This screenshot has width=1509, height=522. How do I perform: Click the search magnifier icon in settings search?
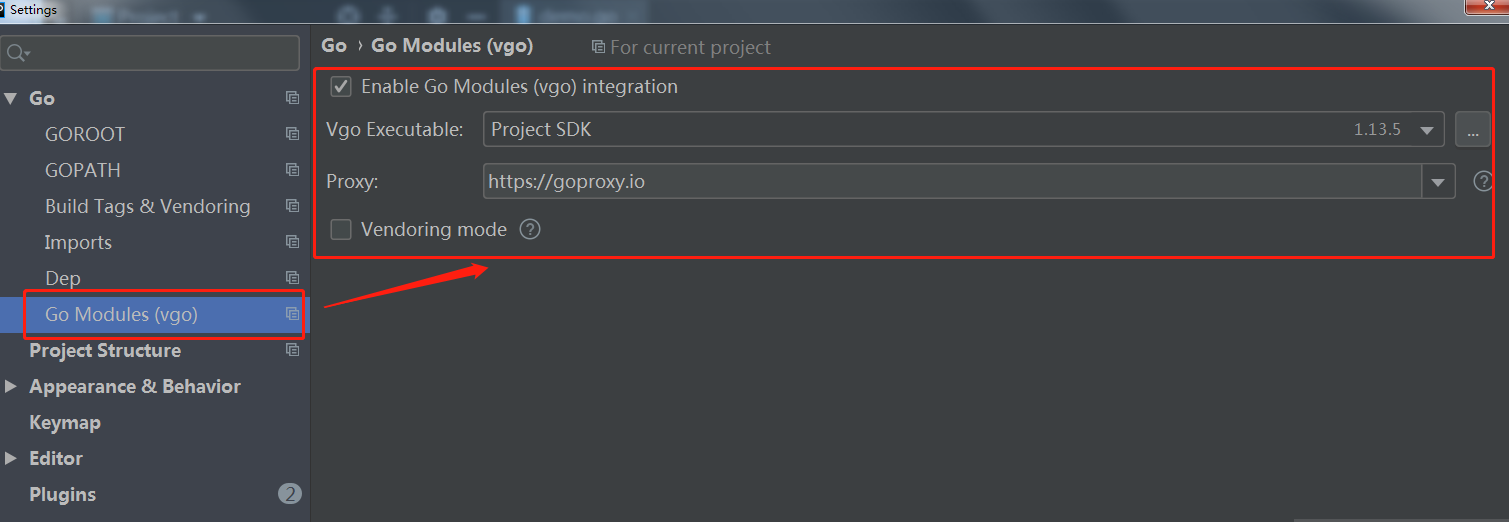pyautogui.click(x=19, y=53)
